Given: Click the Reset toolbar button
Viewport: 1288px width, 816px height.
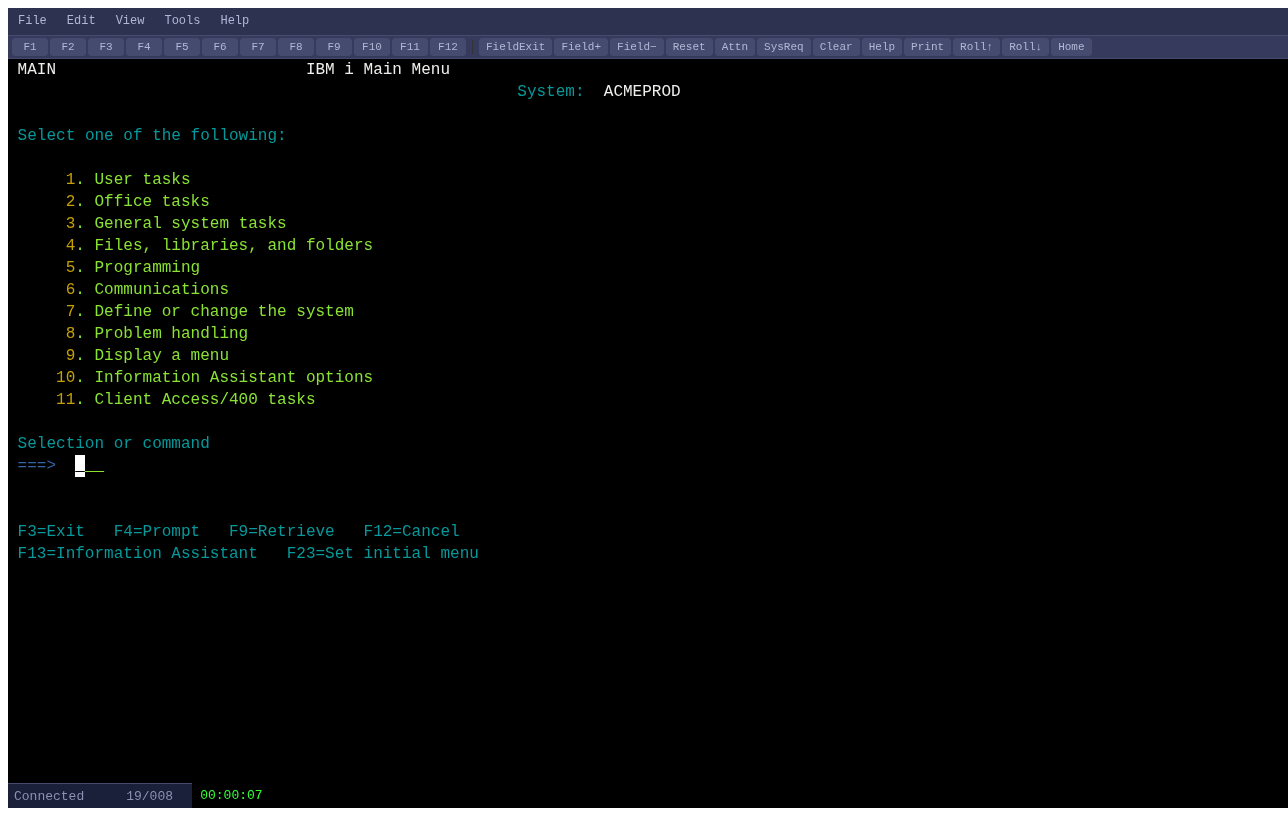Looking at the screenshot, I should pyautogui.click(x=689, y=47).
